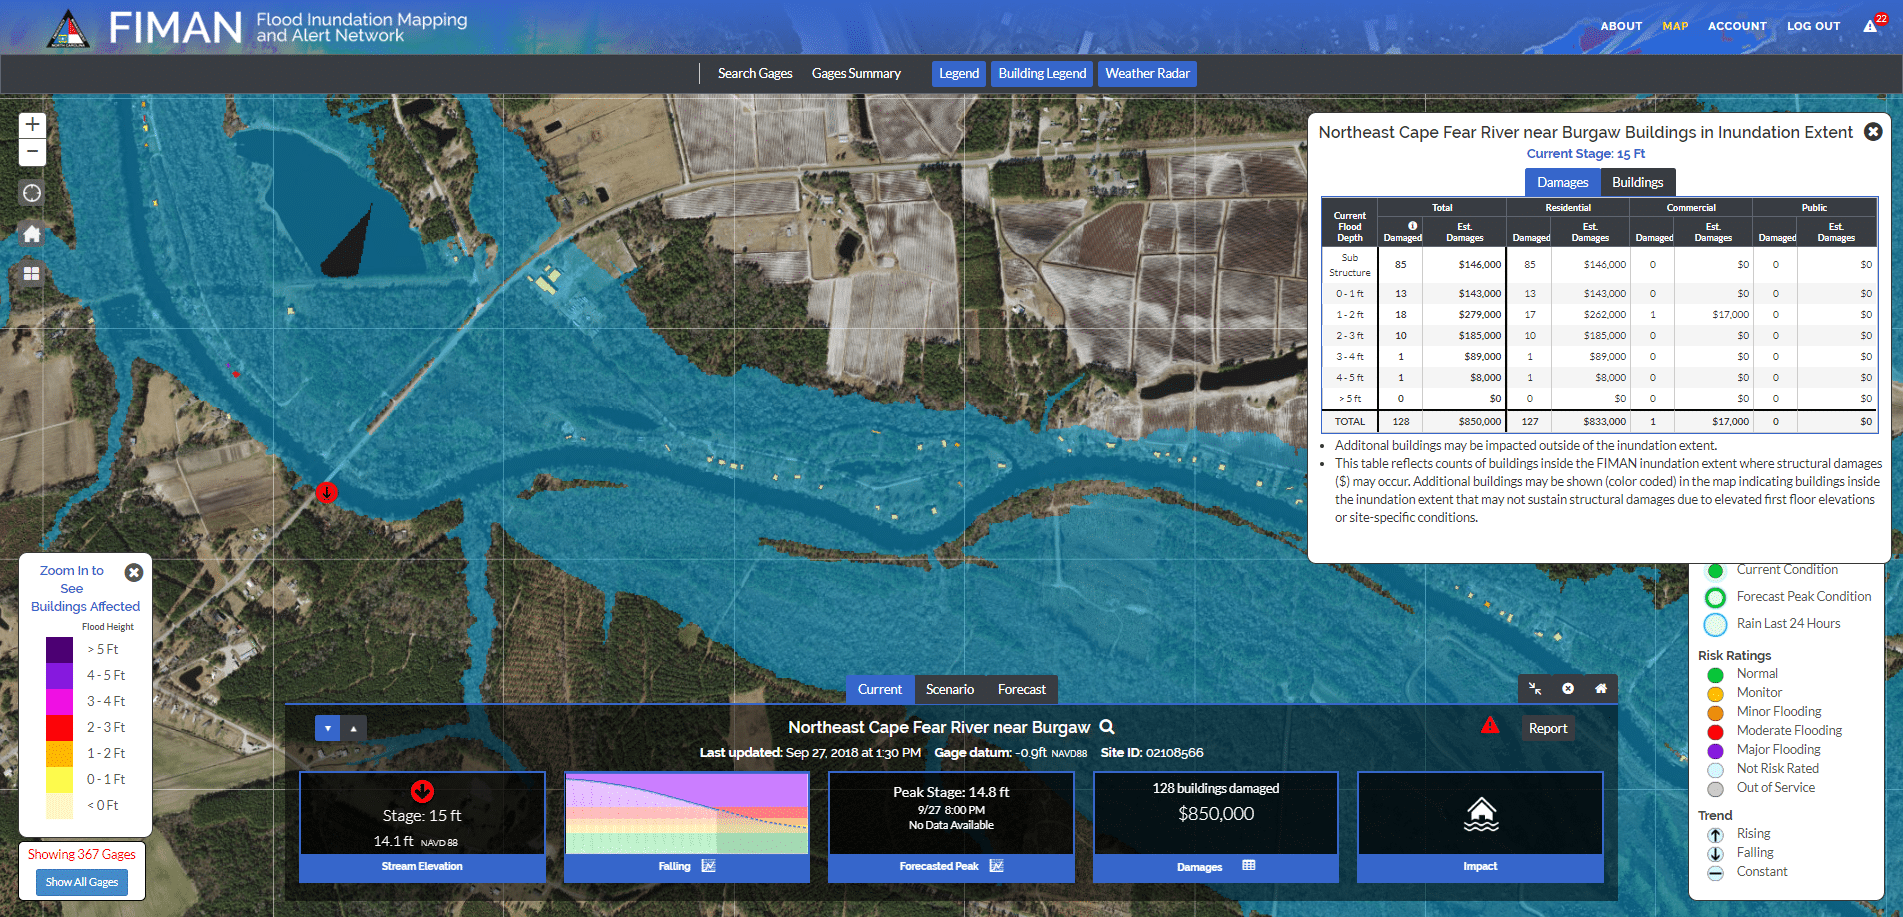Click the locate-me crosshair map button

[x=32, y=193]
